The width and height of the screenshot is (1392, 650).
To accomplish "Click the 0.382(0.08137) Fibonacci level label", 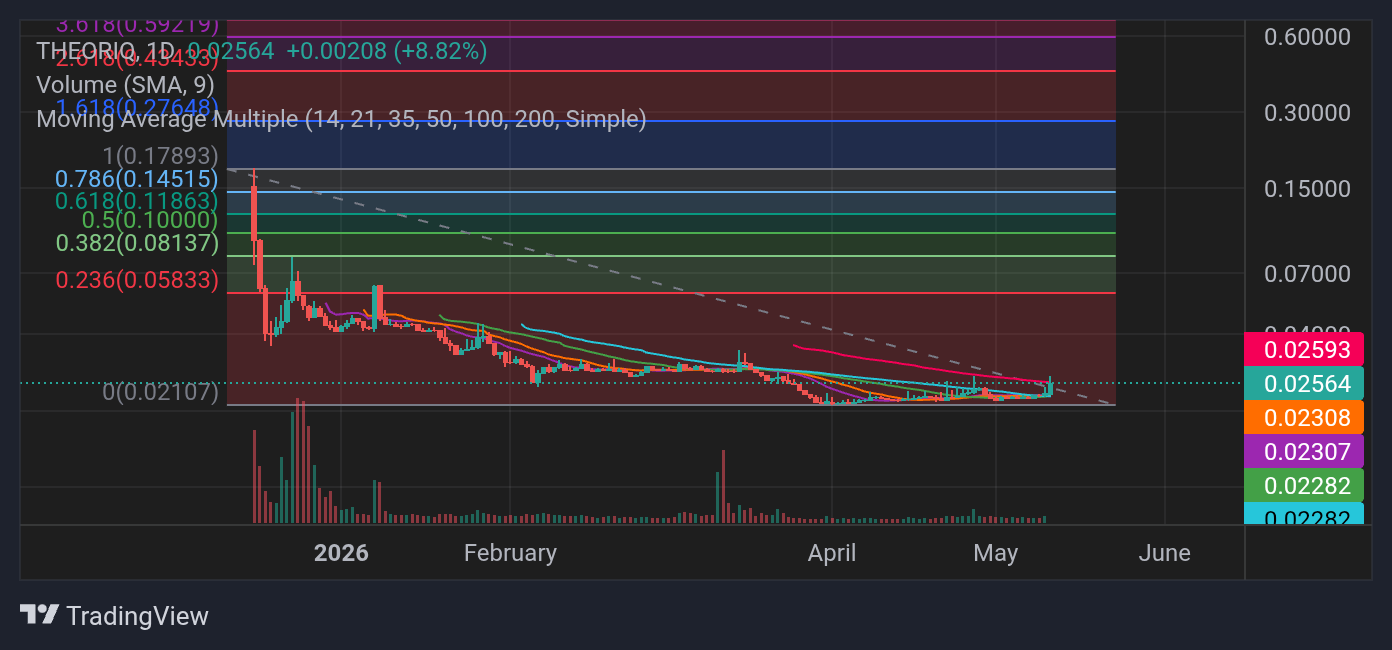I will pyautogui.click(x=137, y=243).
